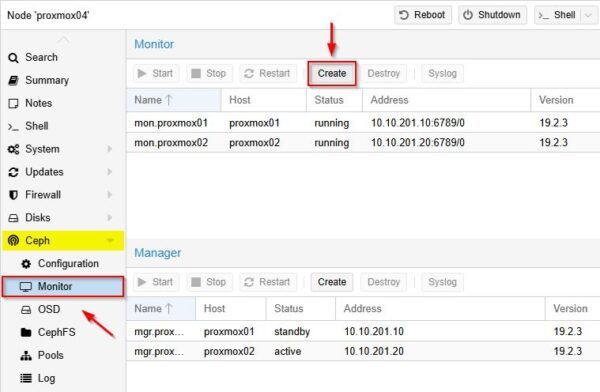Sort Monitor table by Name column
Screen dimensions: 600x392
pyautogui.click(x=174, y=100)
